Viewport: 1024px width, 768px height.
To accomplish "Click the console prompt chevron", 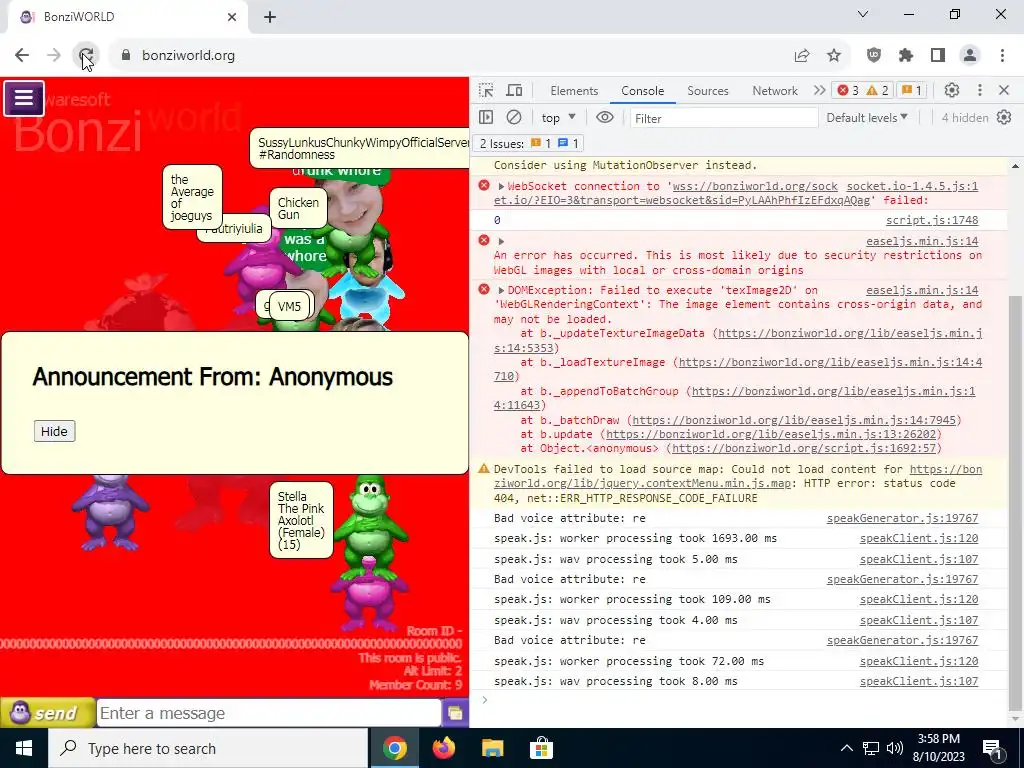I will (x=484, y=700).
